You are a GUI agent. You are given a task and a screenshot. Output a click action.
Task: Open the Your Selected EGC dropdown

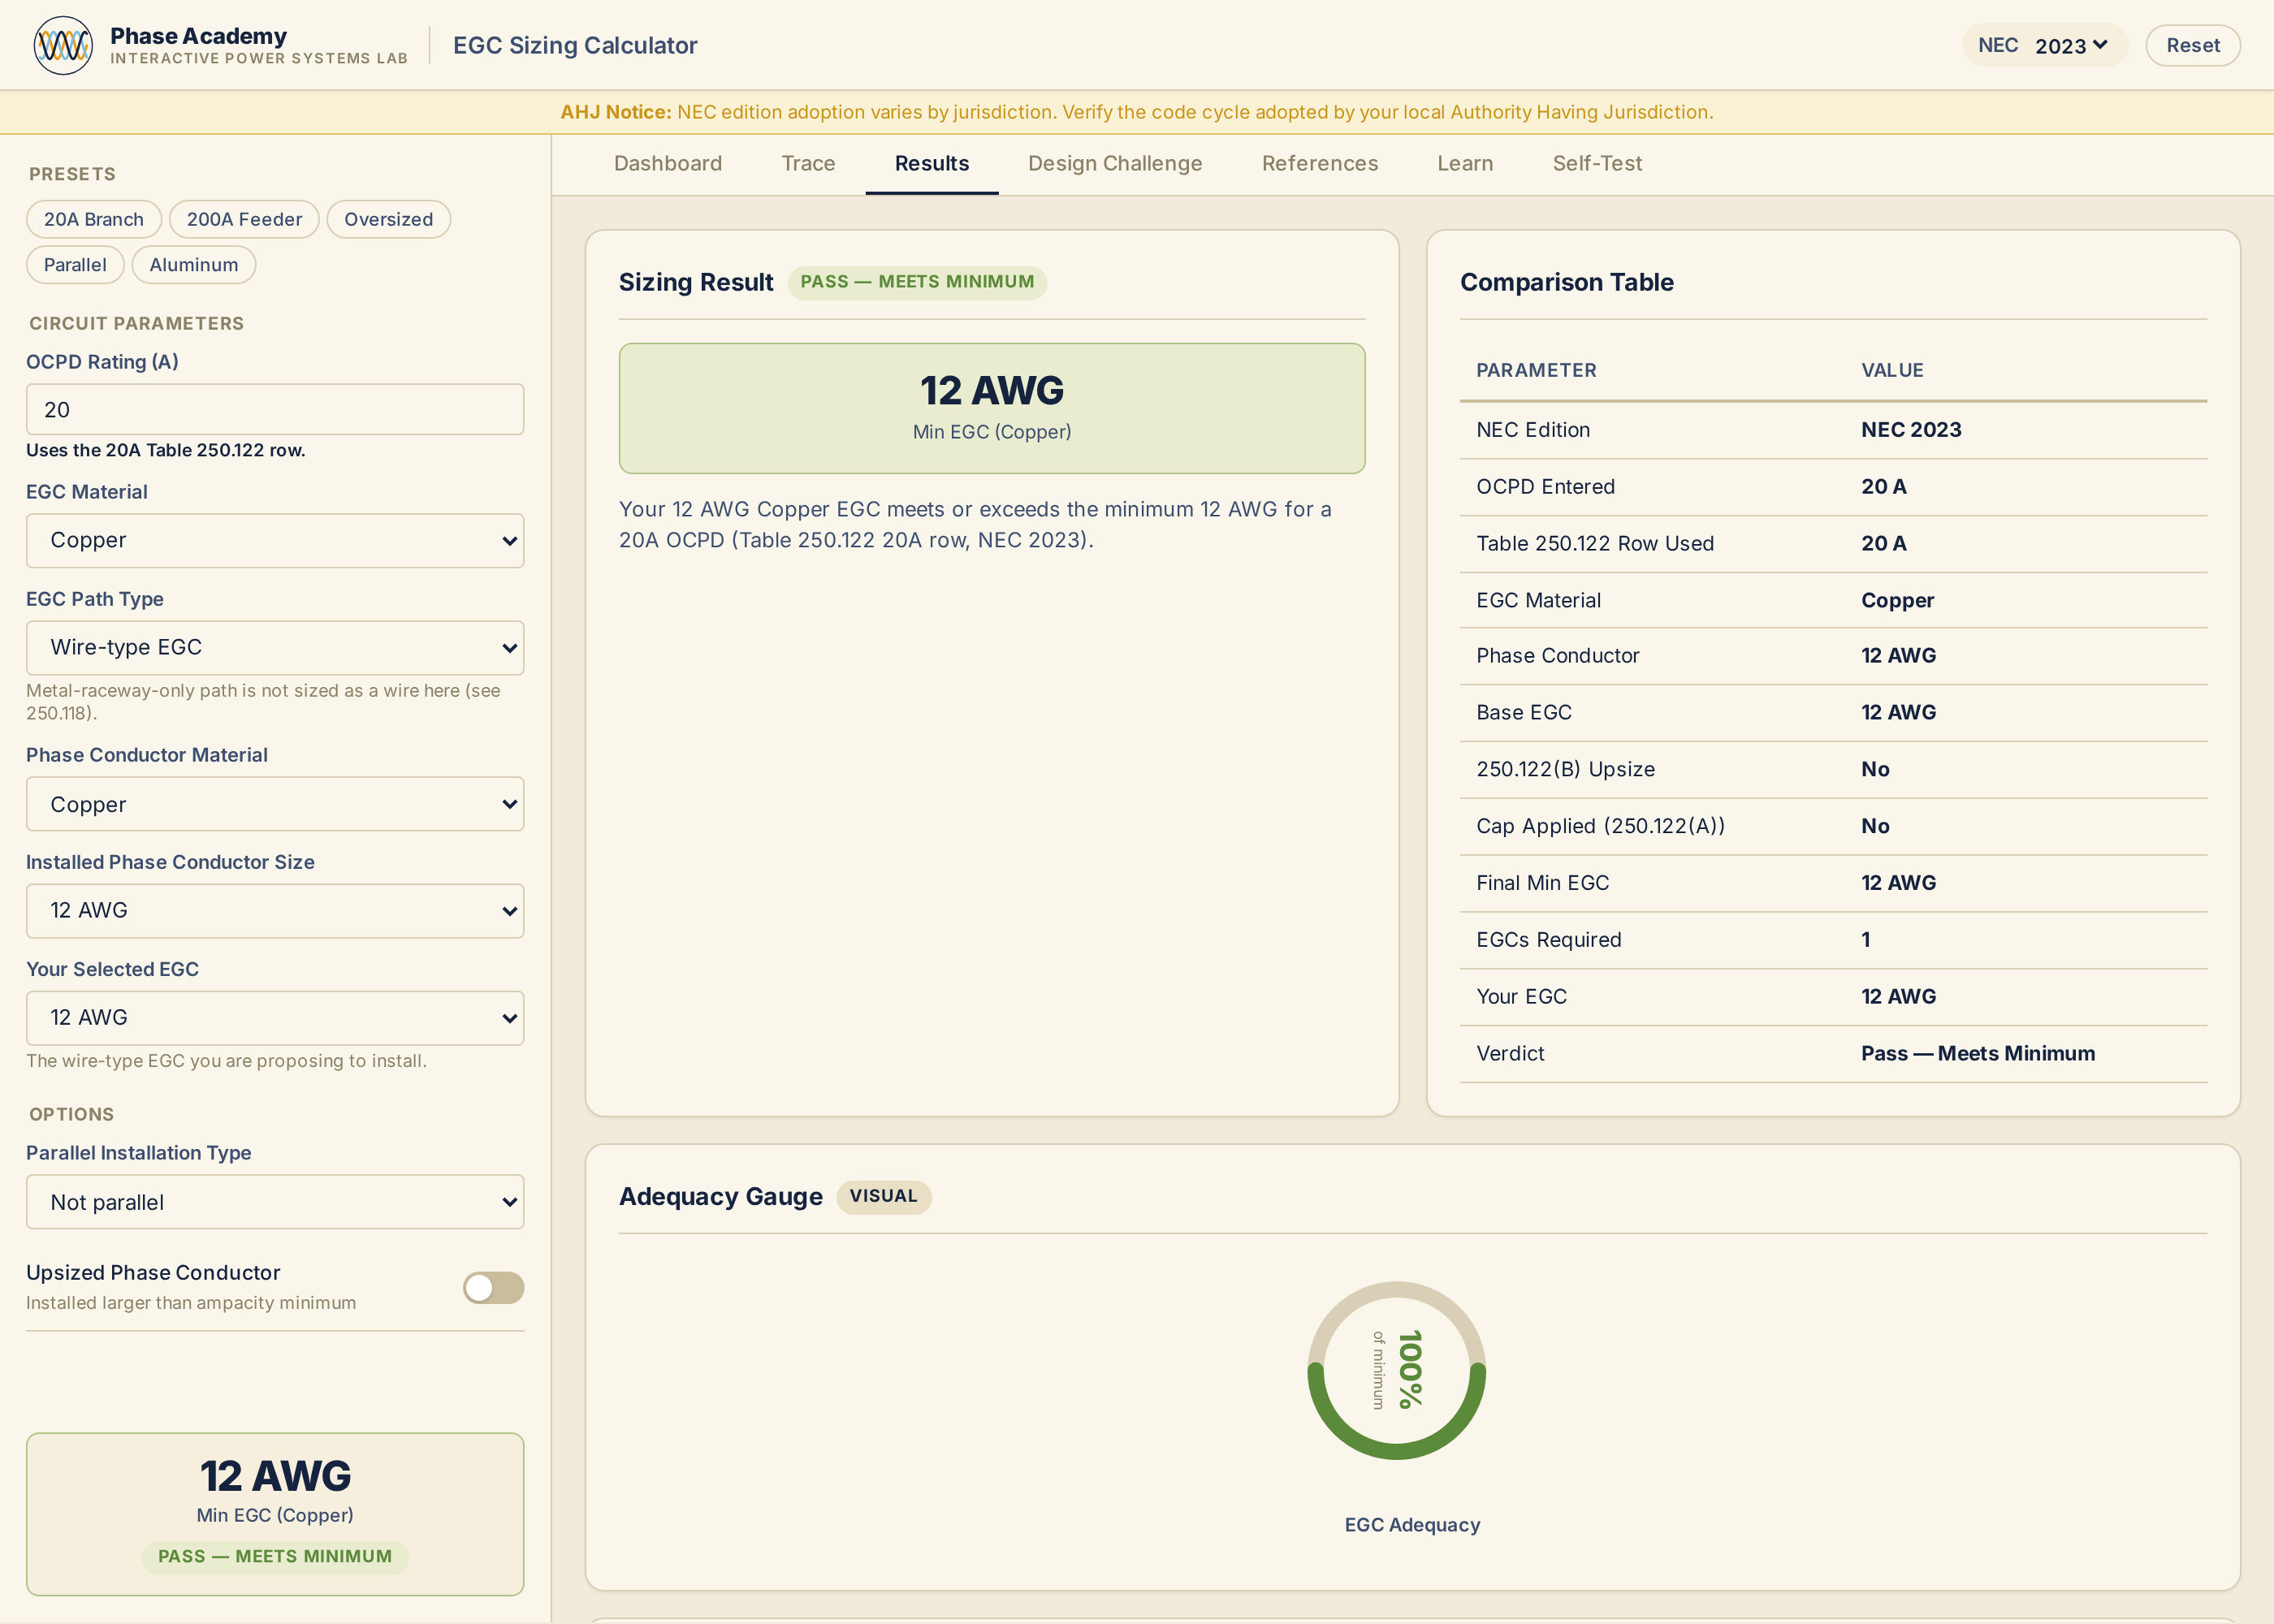(275, 1017)
